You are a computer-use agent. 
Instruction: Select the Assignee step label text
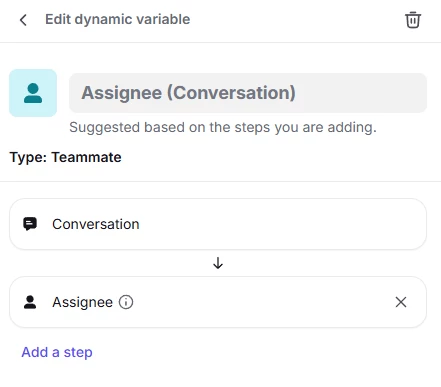coord(82,302)
